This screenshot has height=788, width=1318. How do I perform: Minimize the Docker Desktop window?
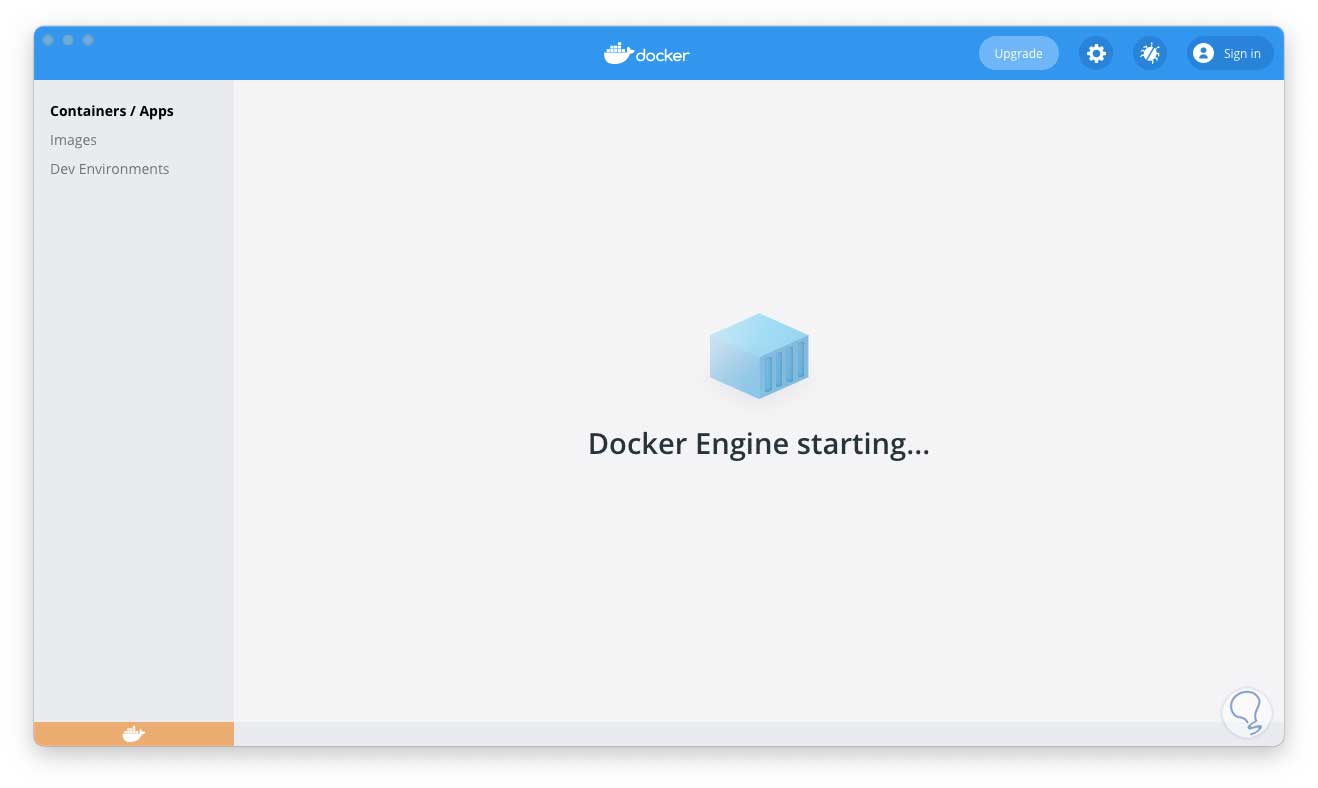(x=68, y=40)
